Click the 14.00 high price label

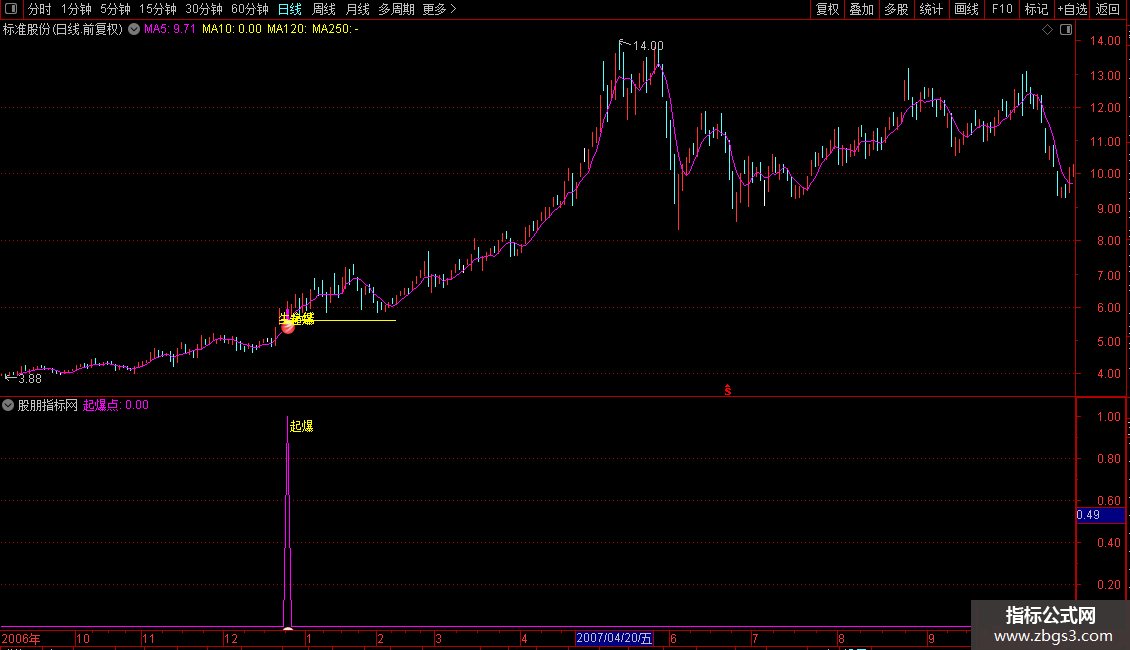click(648, 45)
